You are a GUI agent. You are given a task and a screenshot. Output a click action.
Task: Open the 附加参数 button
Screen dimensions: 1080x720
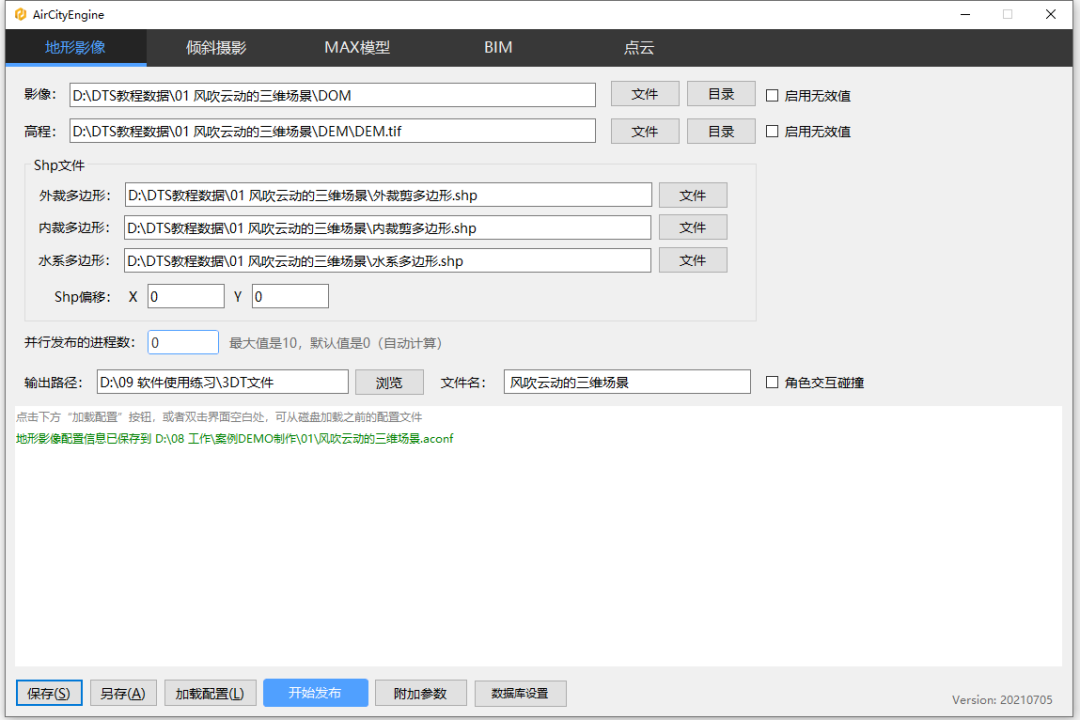coord(421,693)
